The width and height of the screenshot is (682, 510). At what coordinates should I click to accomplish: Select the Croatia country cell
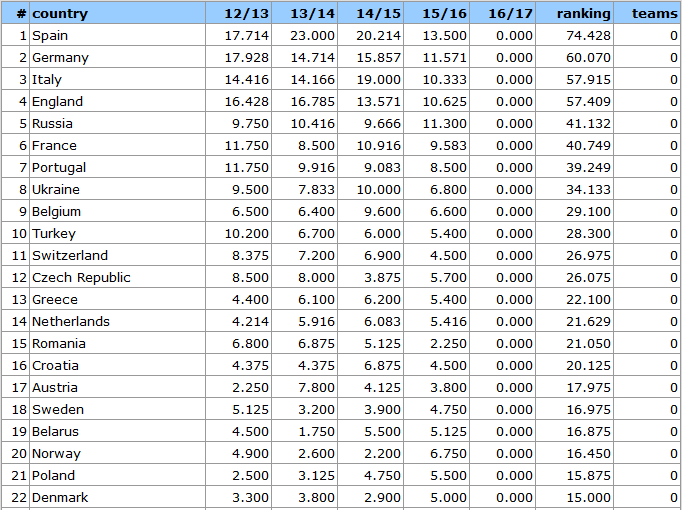point(117,365)
